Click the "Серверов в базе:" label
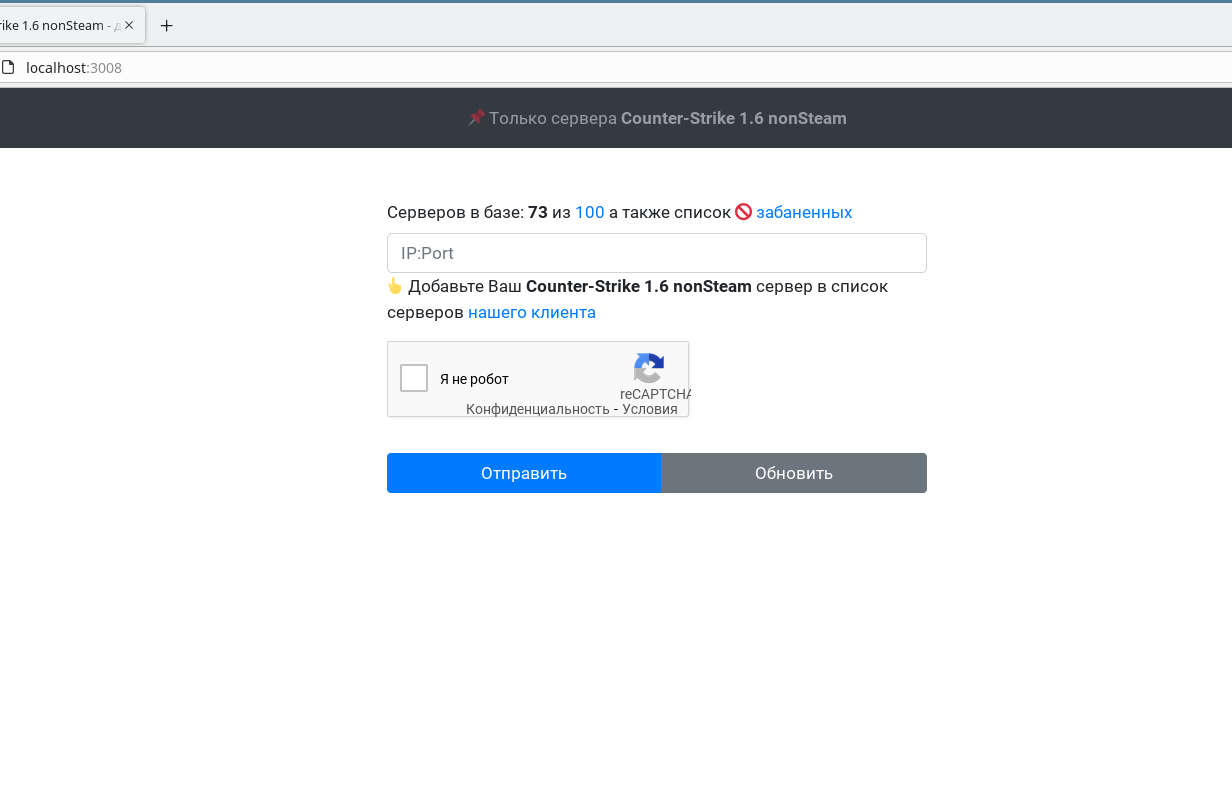 [x=455, y=212]
